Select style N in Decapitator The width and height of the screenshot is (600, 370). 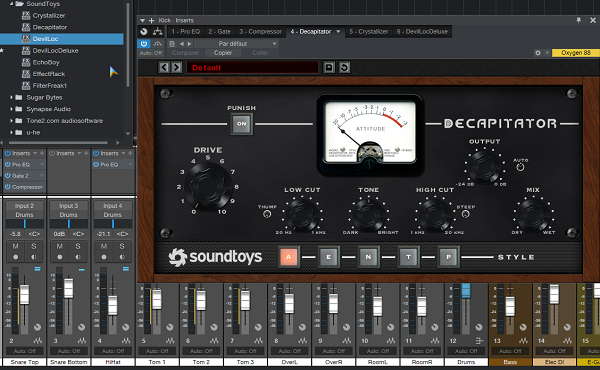click(x=368, y=257)
